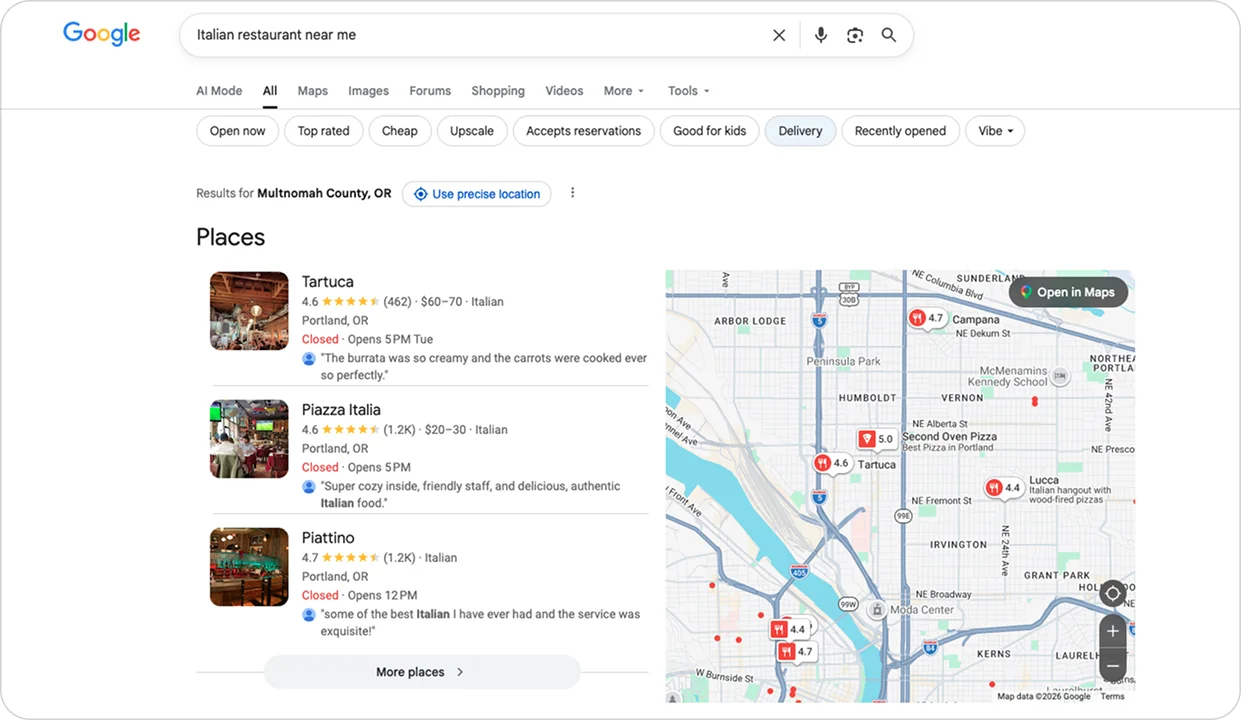Select the All results tab

270,91
